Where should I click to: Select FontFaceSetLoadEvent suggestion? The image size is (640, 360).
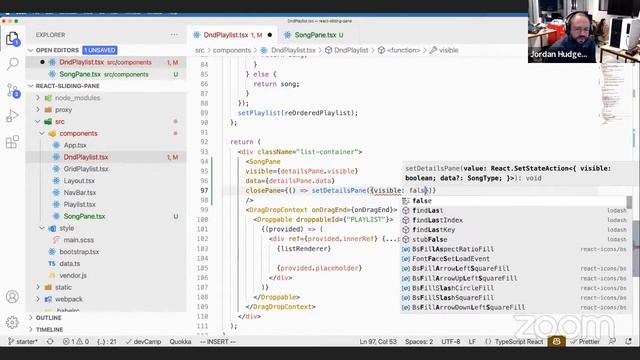tap(513, 259)
